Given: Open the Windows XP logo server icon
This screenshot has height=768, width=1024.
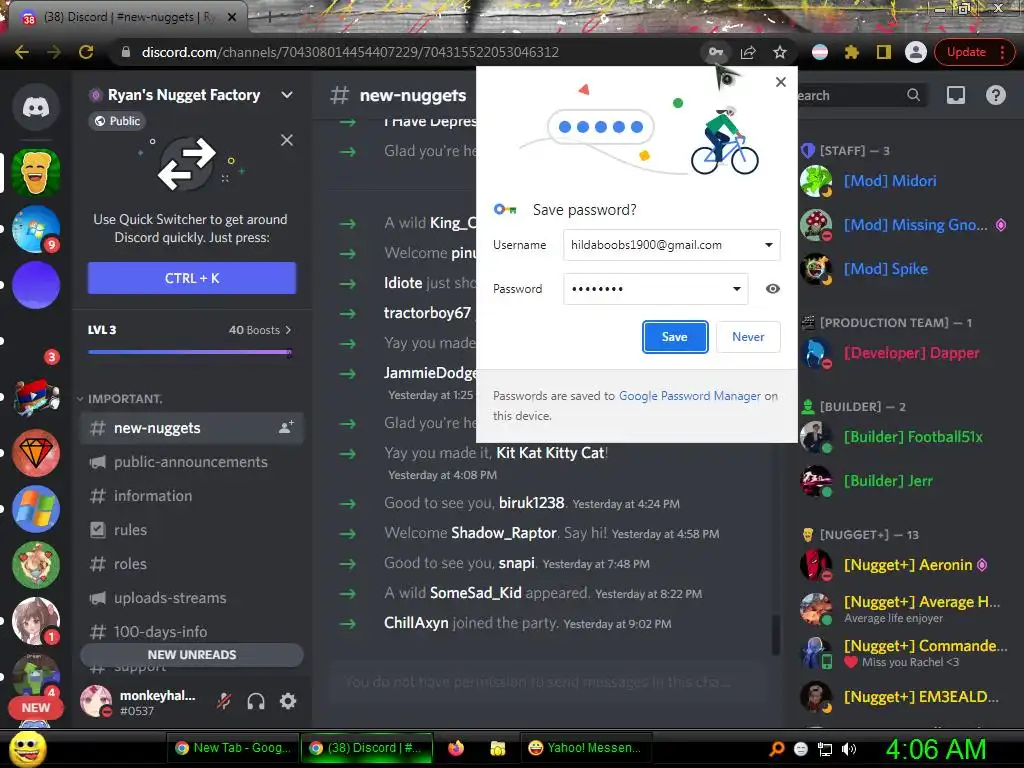Looking at the screenshot, I should click(36, 509).
